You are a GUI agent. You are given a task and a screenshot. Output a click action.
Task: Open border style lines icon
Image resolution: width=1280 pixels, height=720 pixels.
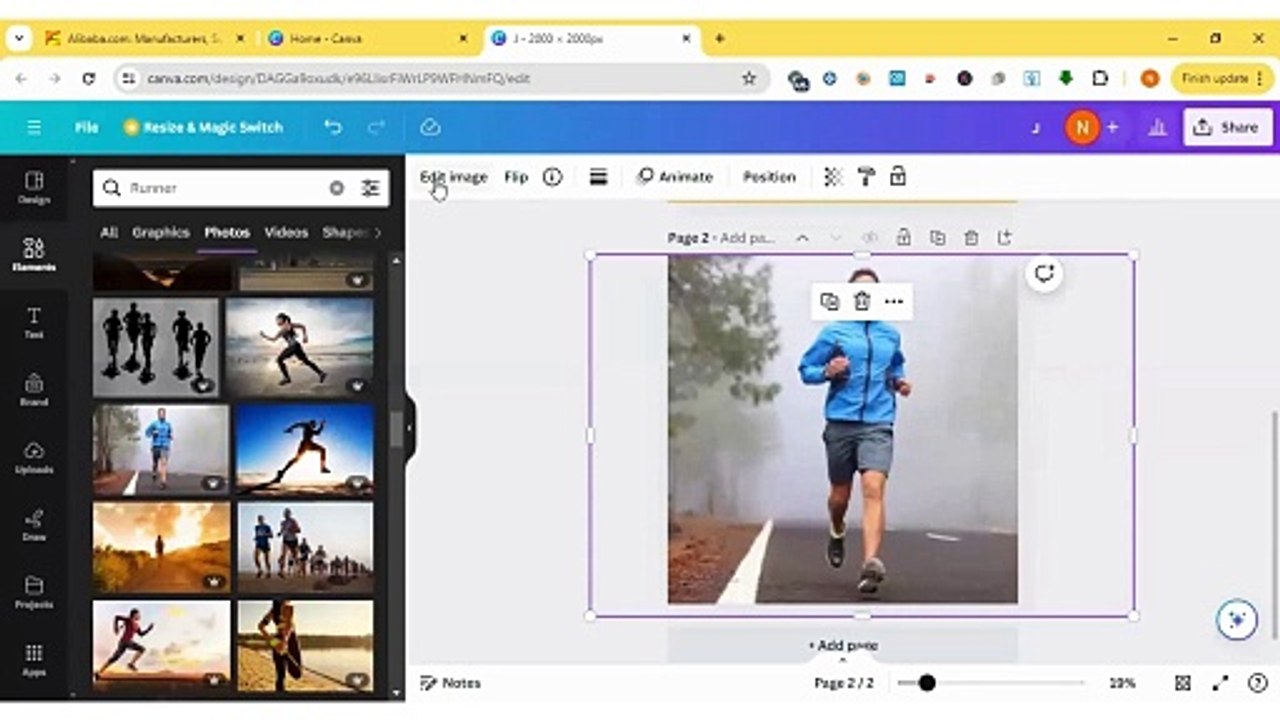pyautogui.click(x=598, y=177)
